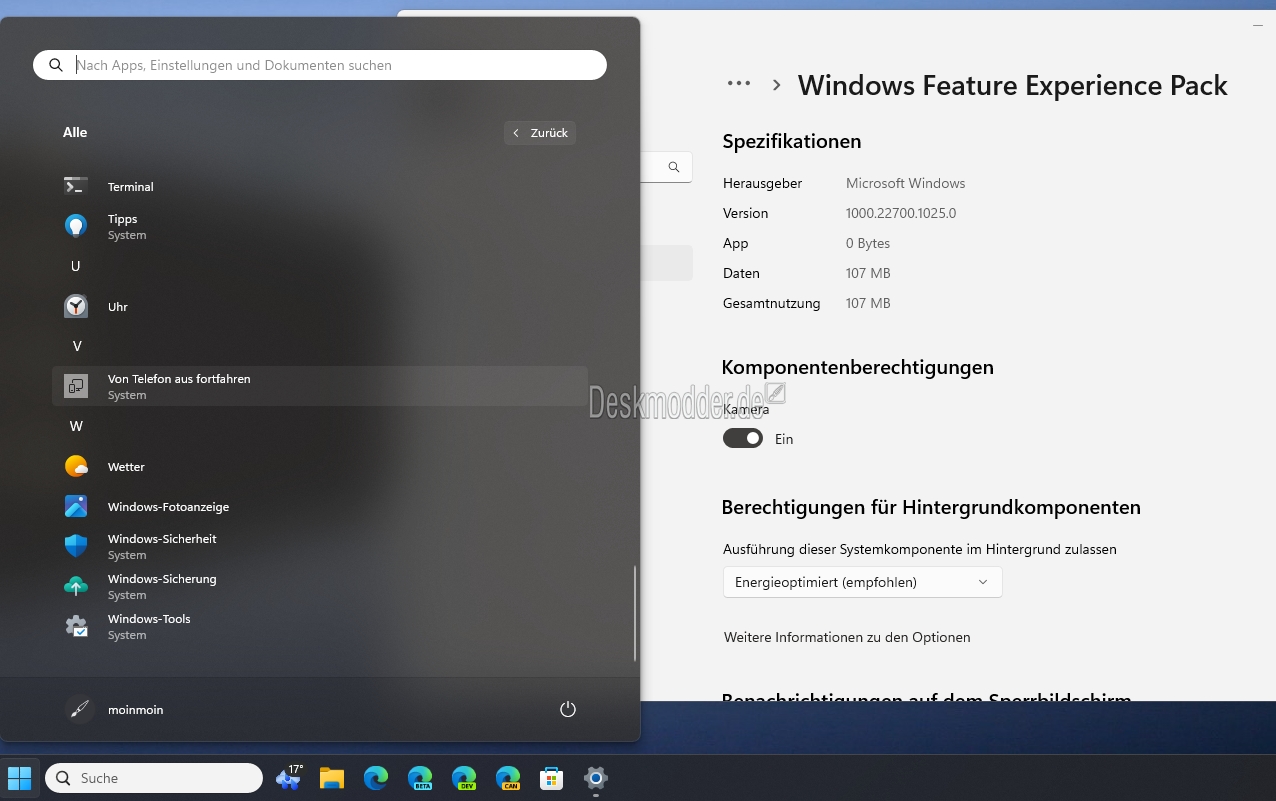1276x801 pixels.
Task: Open the Wetter app icon
Action: pyautogui.click(x=76, y=466)
